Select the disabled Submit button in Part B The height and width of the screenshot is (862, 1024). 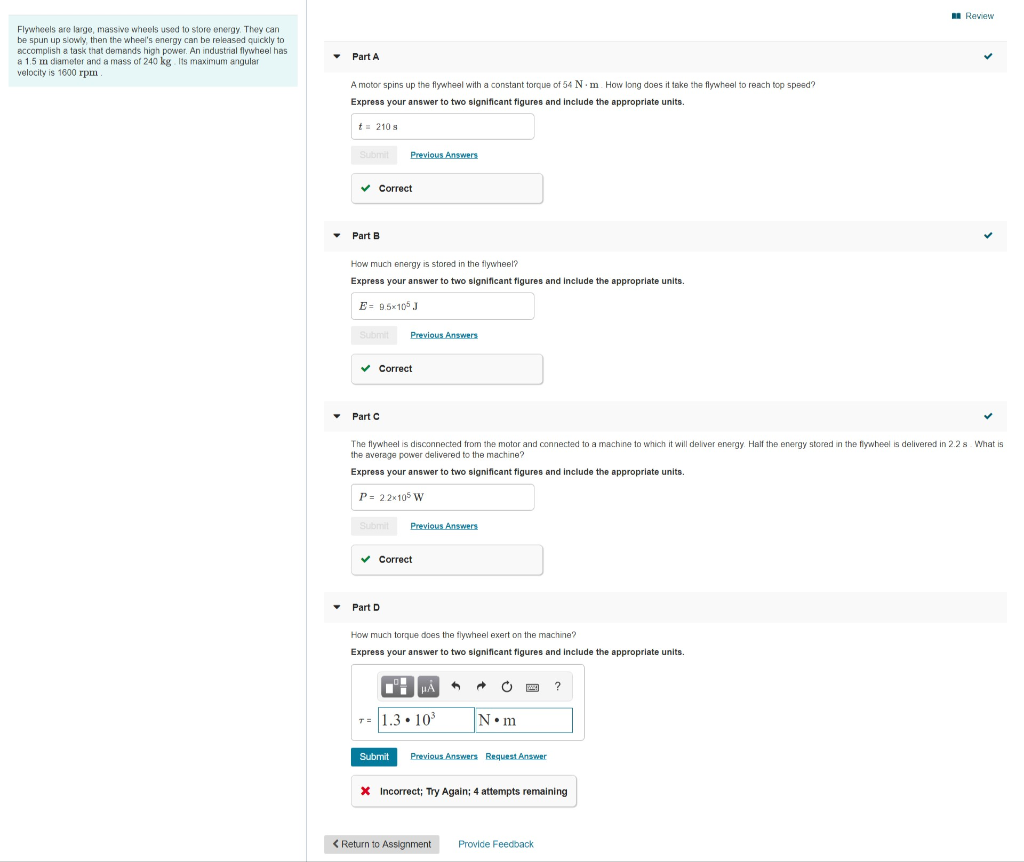(374, 335)
